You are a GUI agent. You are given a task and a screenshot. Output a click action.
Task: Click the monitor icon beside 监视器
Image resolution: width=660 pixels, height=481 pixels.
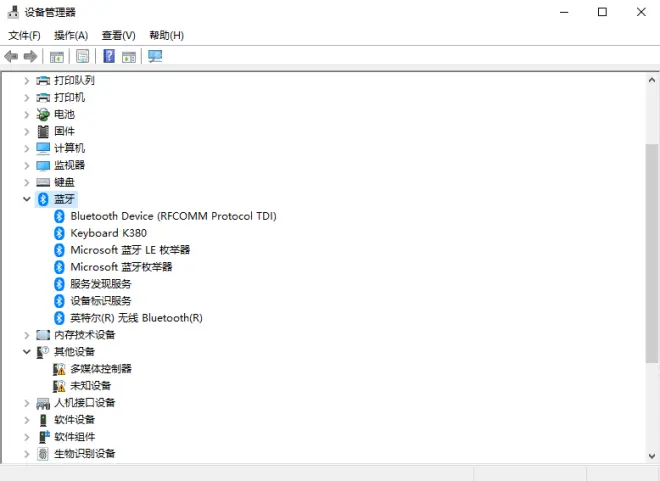43,165
